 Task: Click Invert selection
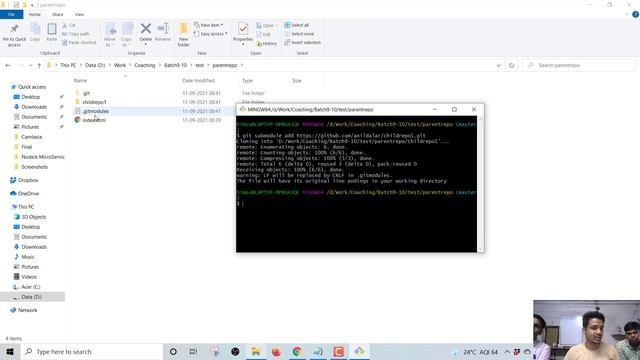302,42
